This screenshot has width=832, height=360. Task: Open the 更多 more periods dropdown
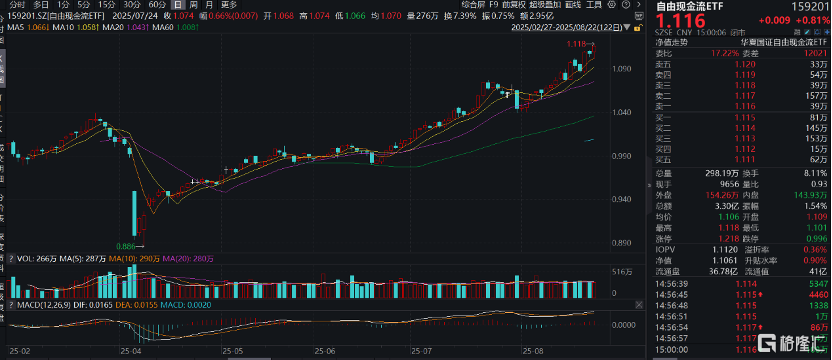(229, 5)
